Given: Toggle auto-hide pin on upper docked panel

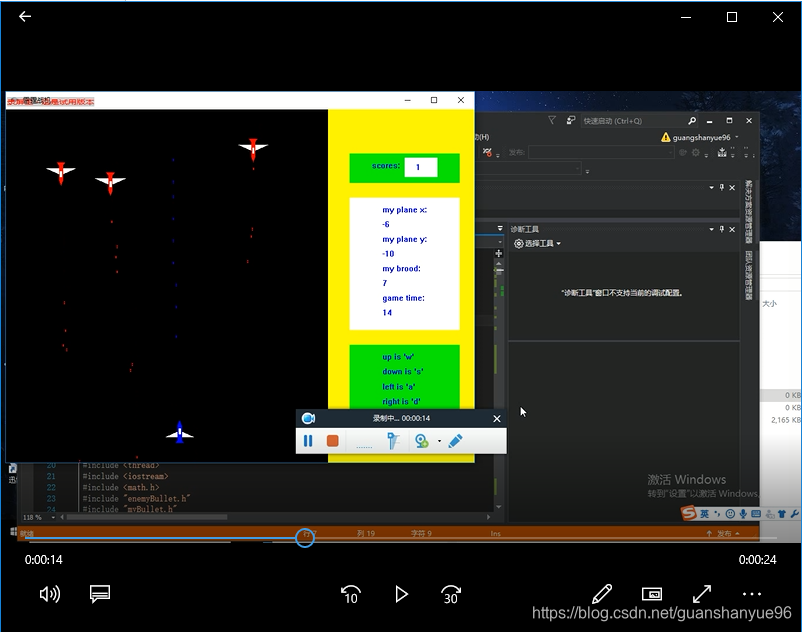Looking at the screenshot, I should click(x=722, y=187).
